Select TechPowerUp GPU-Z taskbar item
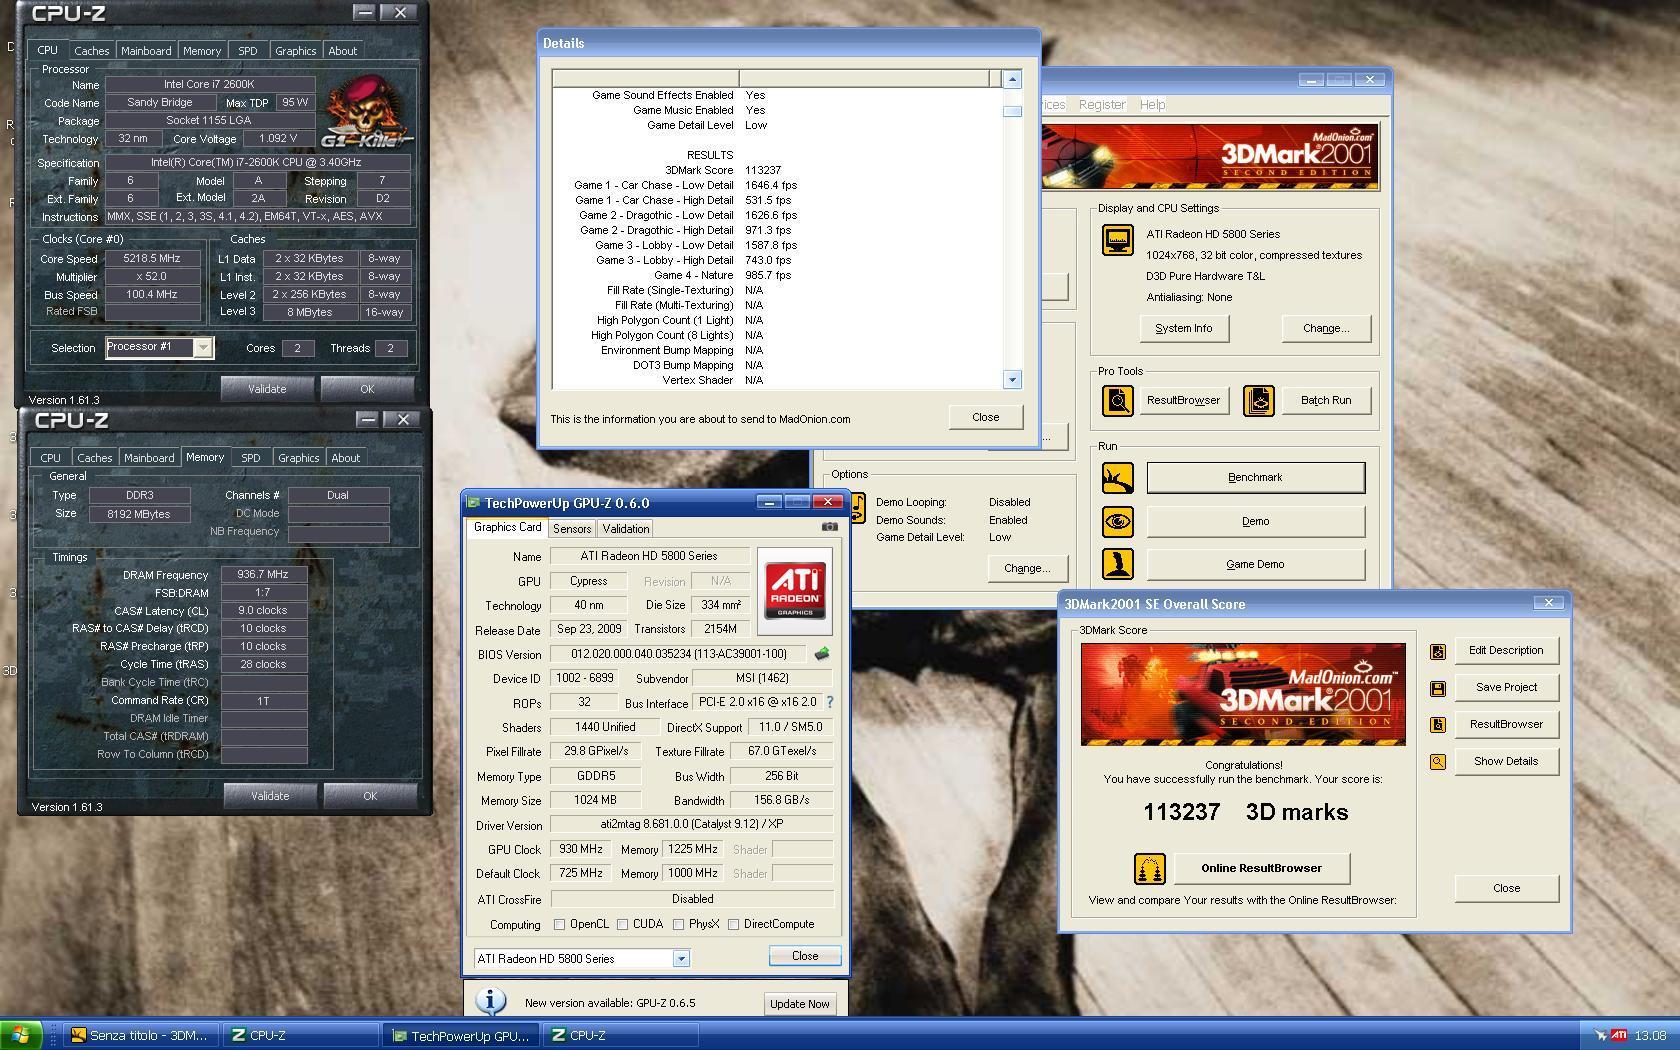The height and width of the screenshot is (1050, 1680). [x=463, y=1035]
